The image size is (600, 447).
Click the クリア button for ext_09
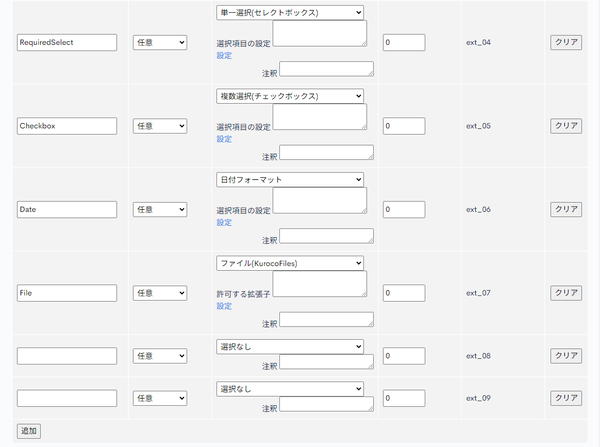click(x=566, y=398)
